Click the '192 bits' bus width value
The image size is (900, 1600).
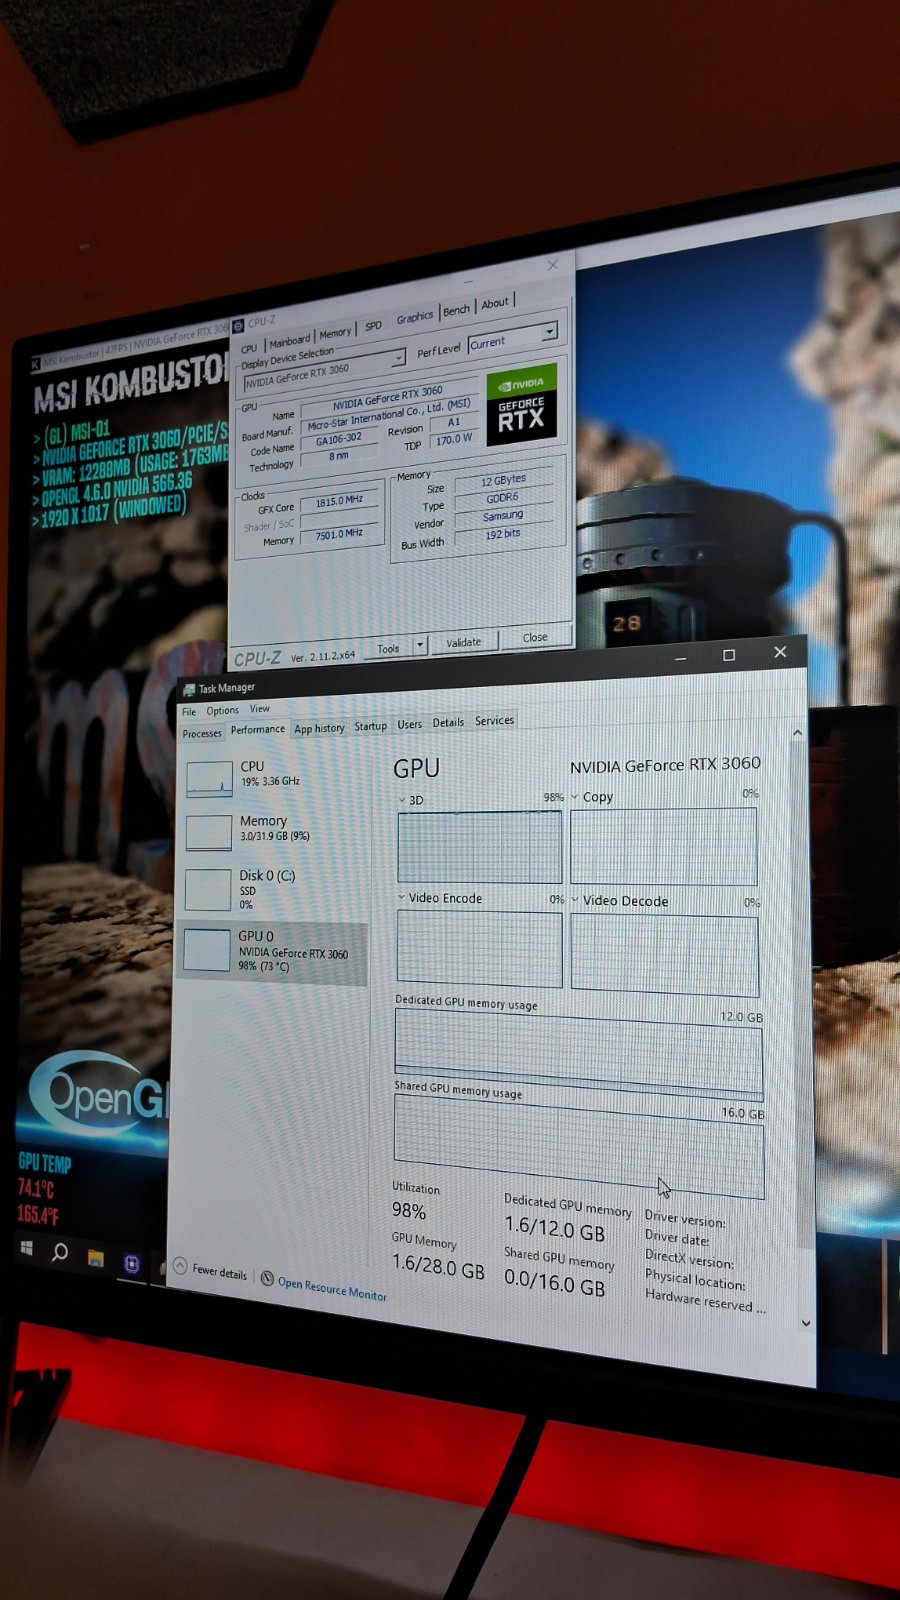[x=503, y=533]
